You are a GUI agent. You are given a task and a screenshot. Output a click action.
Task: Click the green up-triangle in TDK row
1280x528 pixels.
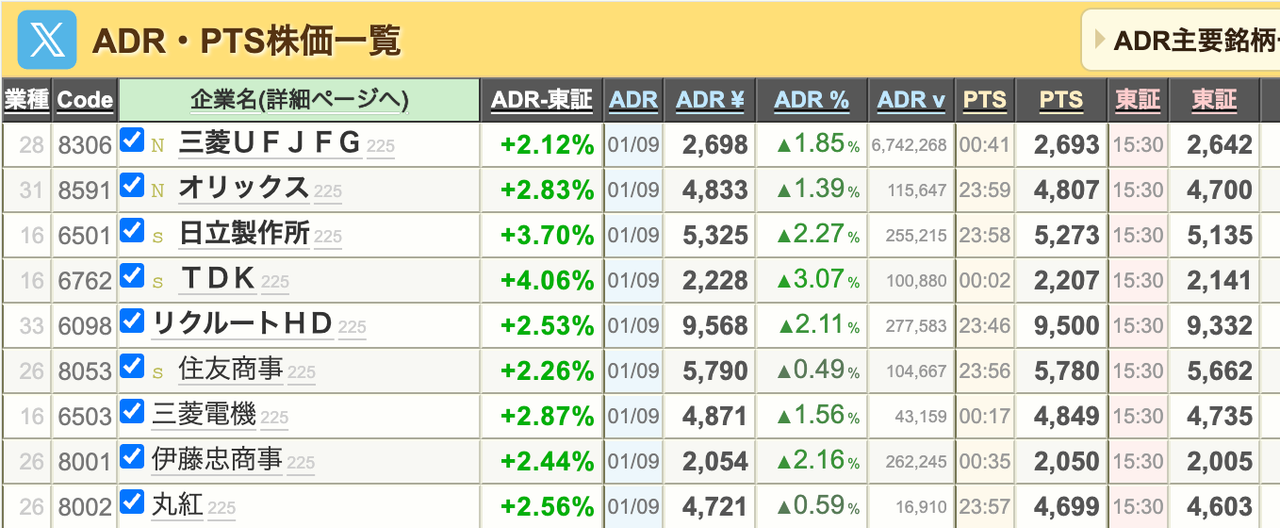(784, 281)
